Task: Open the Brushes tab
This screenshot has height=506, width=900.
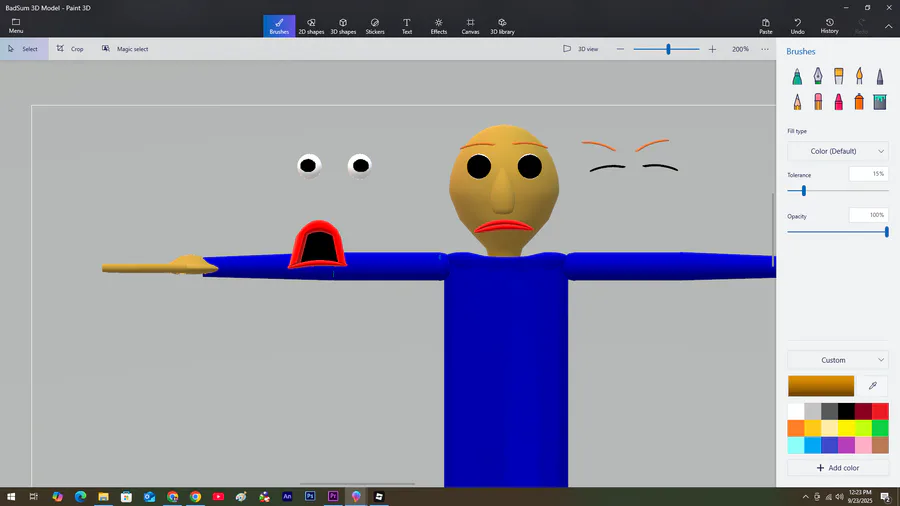Action: [x=279, y=26]
